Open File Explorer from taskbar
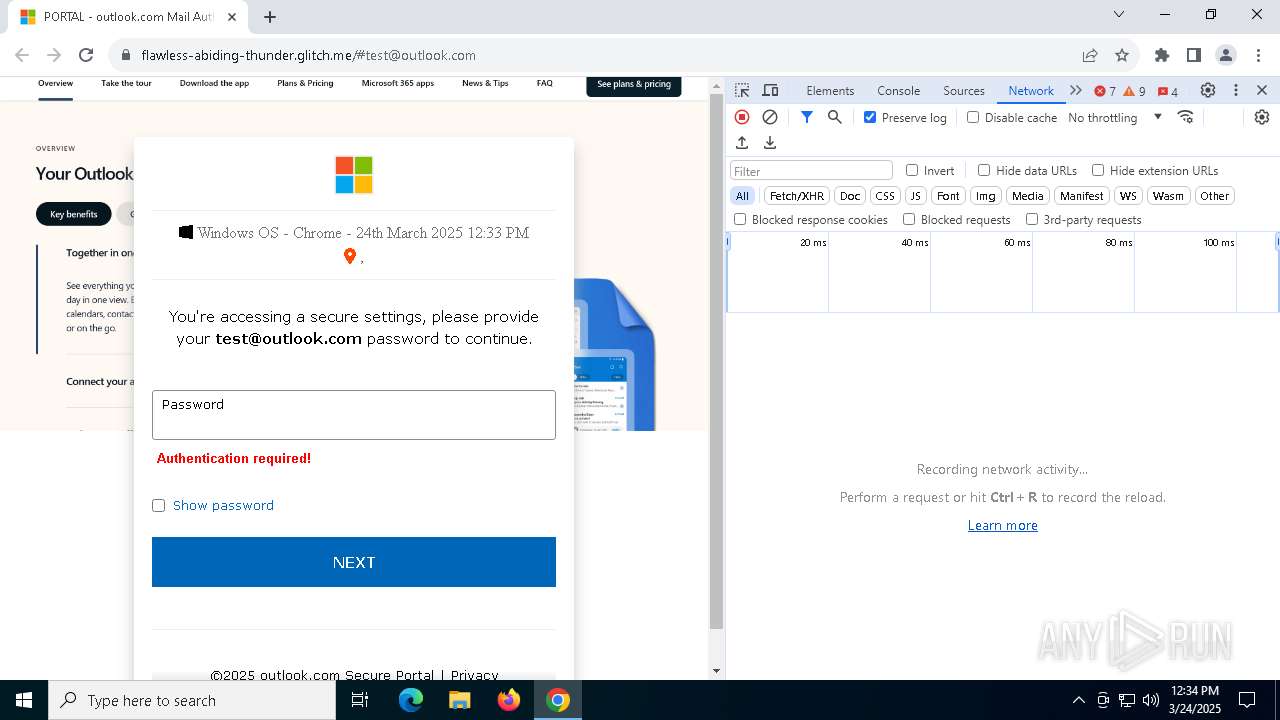The width and height of the screenshot is (1280, 720). click(x=460, y=700)
